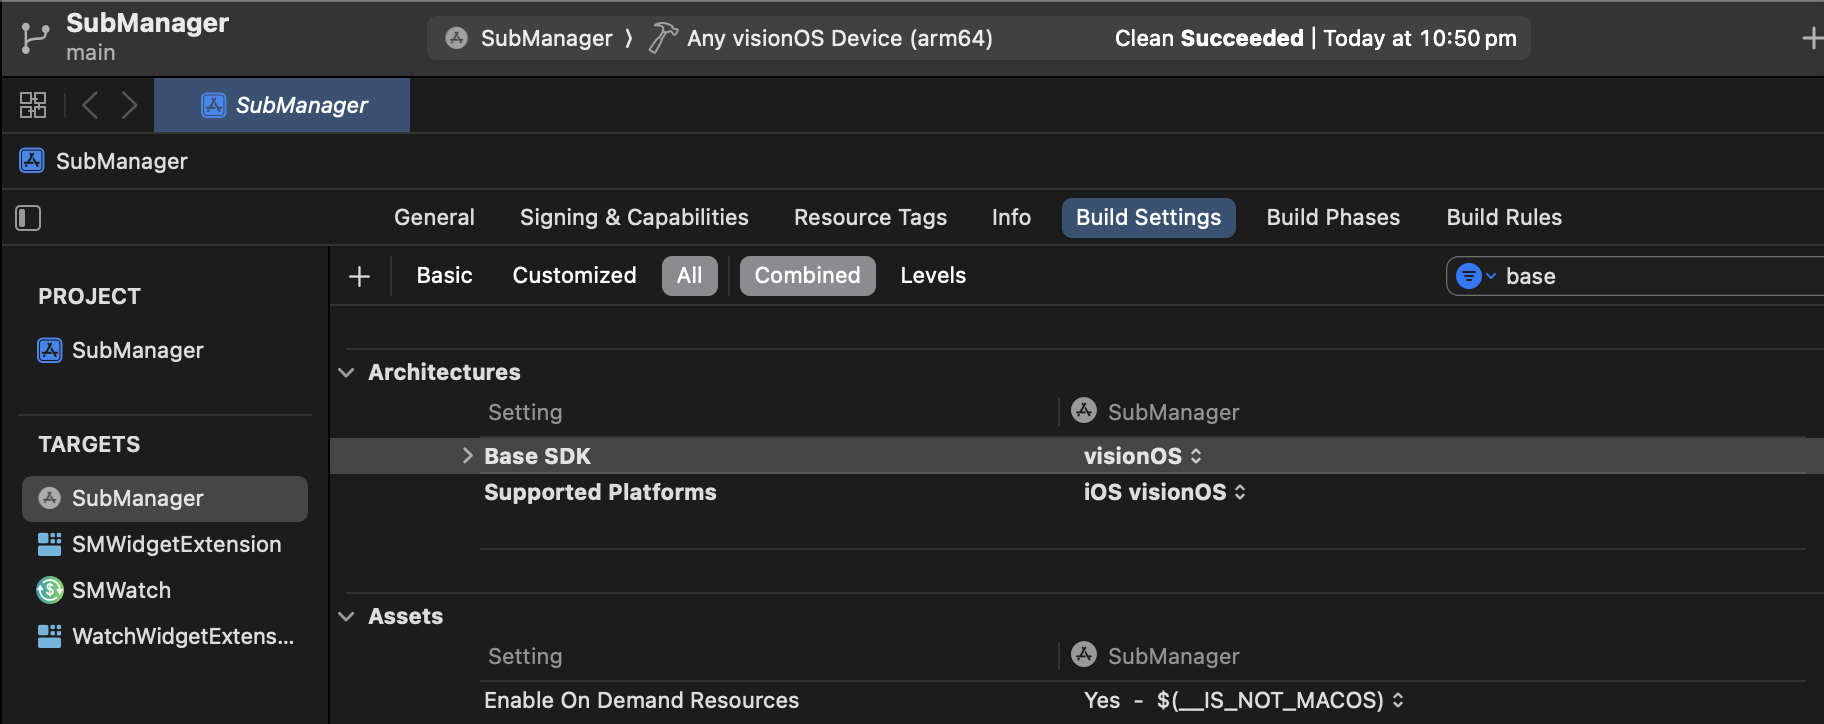Image resolution: width=1824 pixels, height=724 pixels.
Task: Expand the Base SDK setting row
Action: (x=467, y=456)
